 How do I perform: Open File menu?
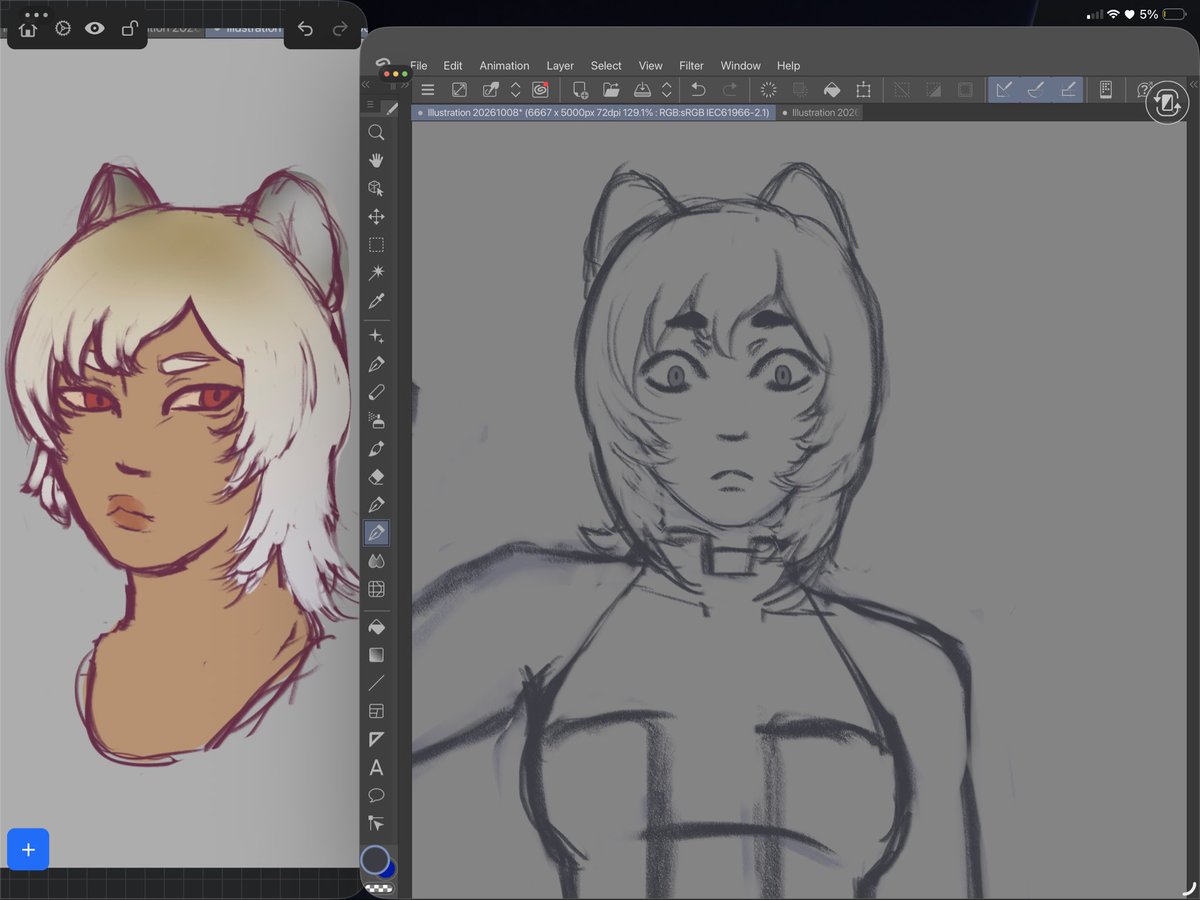point(419,66)
